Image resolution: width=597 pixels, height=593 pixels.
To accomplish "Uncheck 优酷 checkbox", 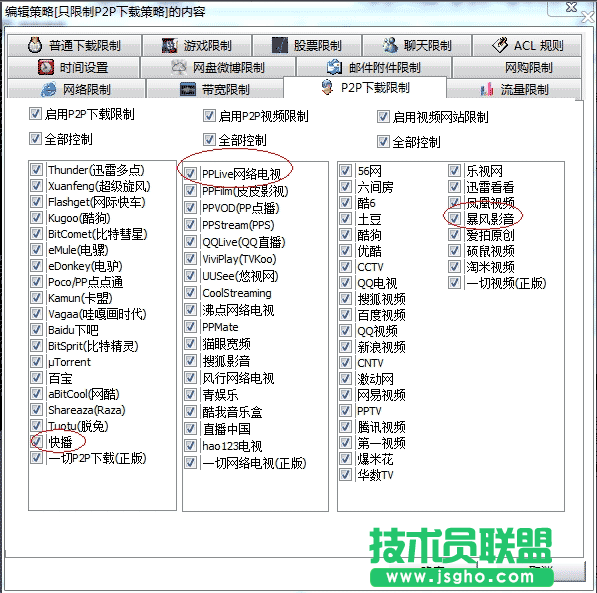I will [345, 251].
